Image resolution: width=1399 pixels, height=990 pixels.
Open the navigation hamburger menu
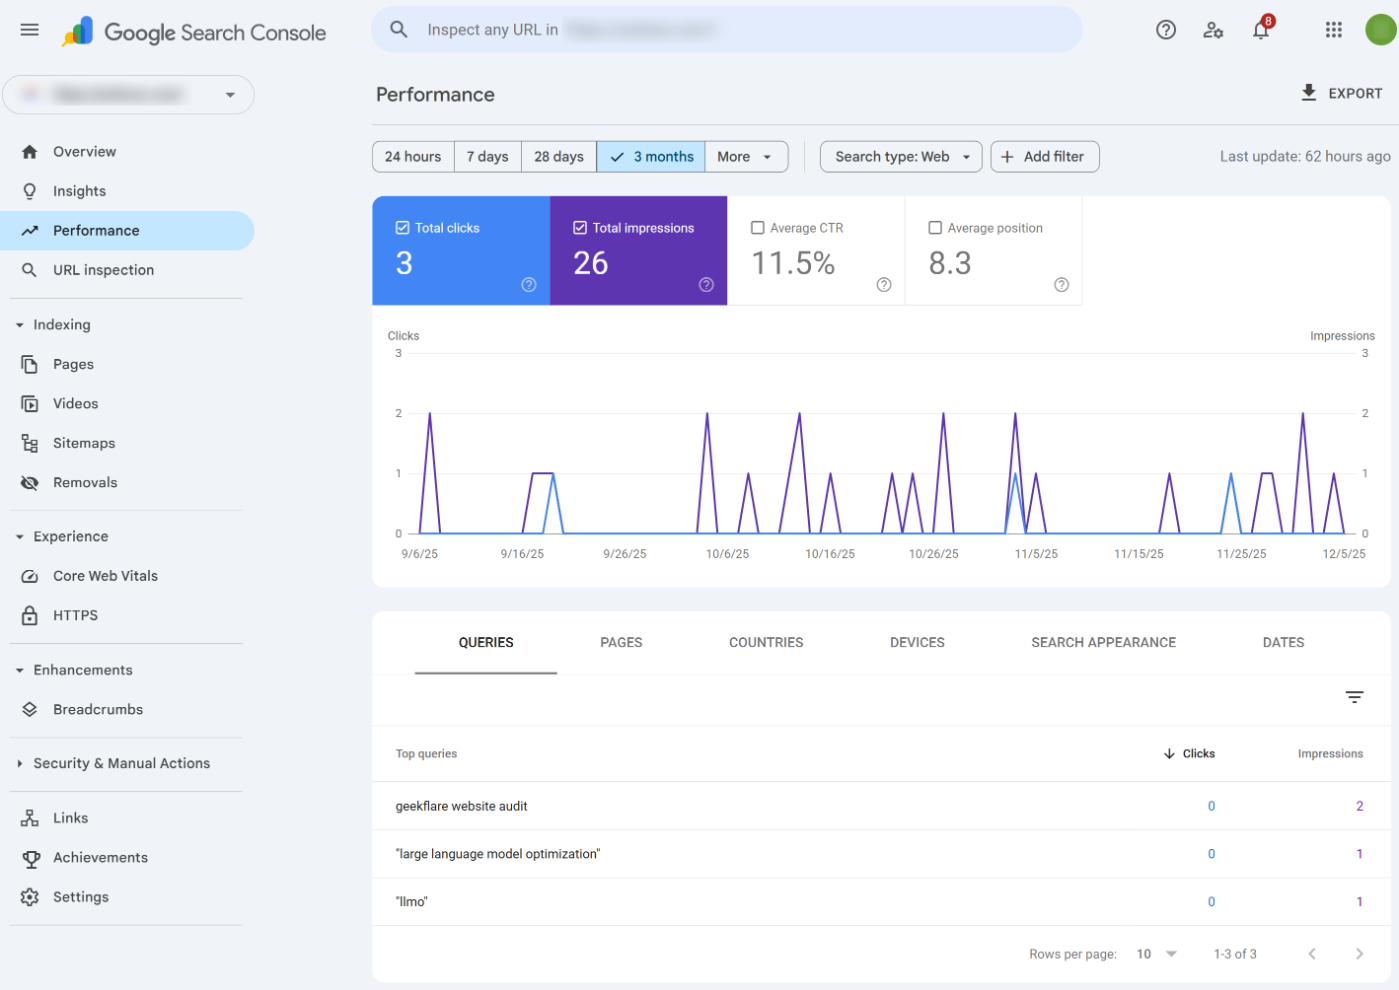(29, 29)
